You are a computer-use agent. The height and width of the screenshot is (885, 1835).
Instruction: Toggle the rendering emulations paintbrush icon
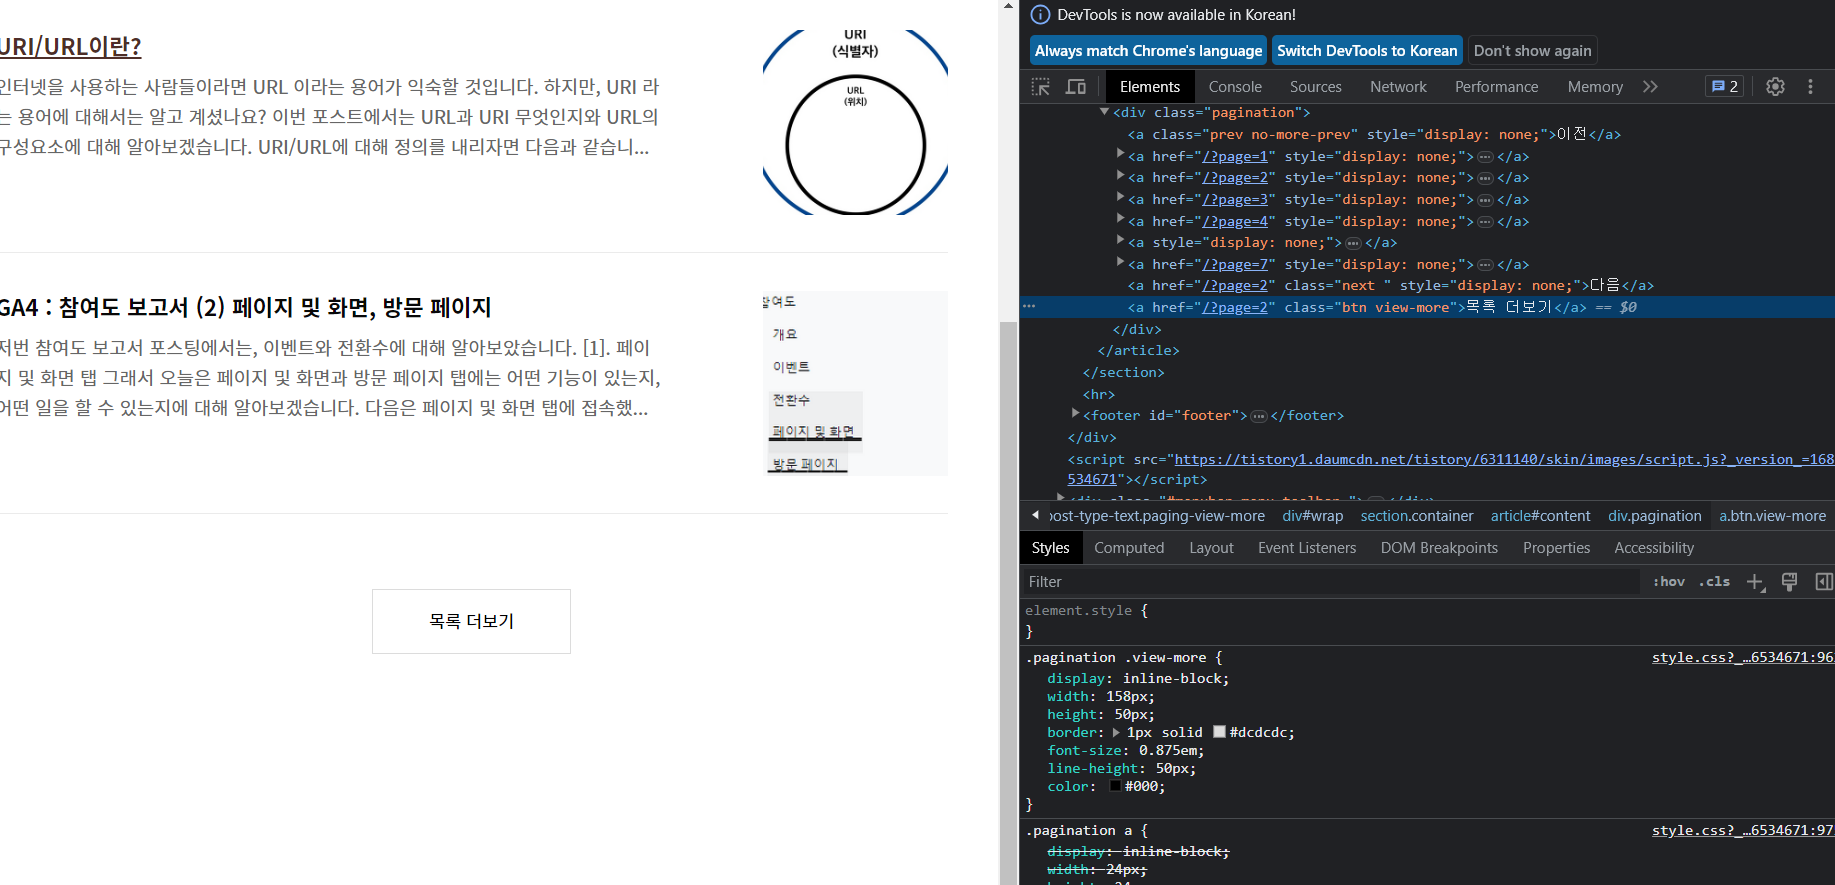pos(1790,582)
